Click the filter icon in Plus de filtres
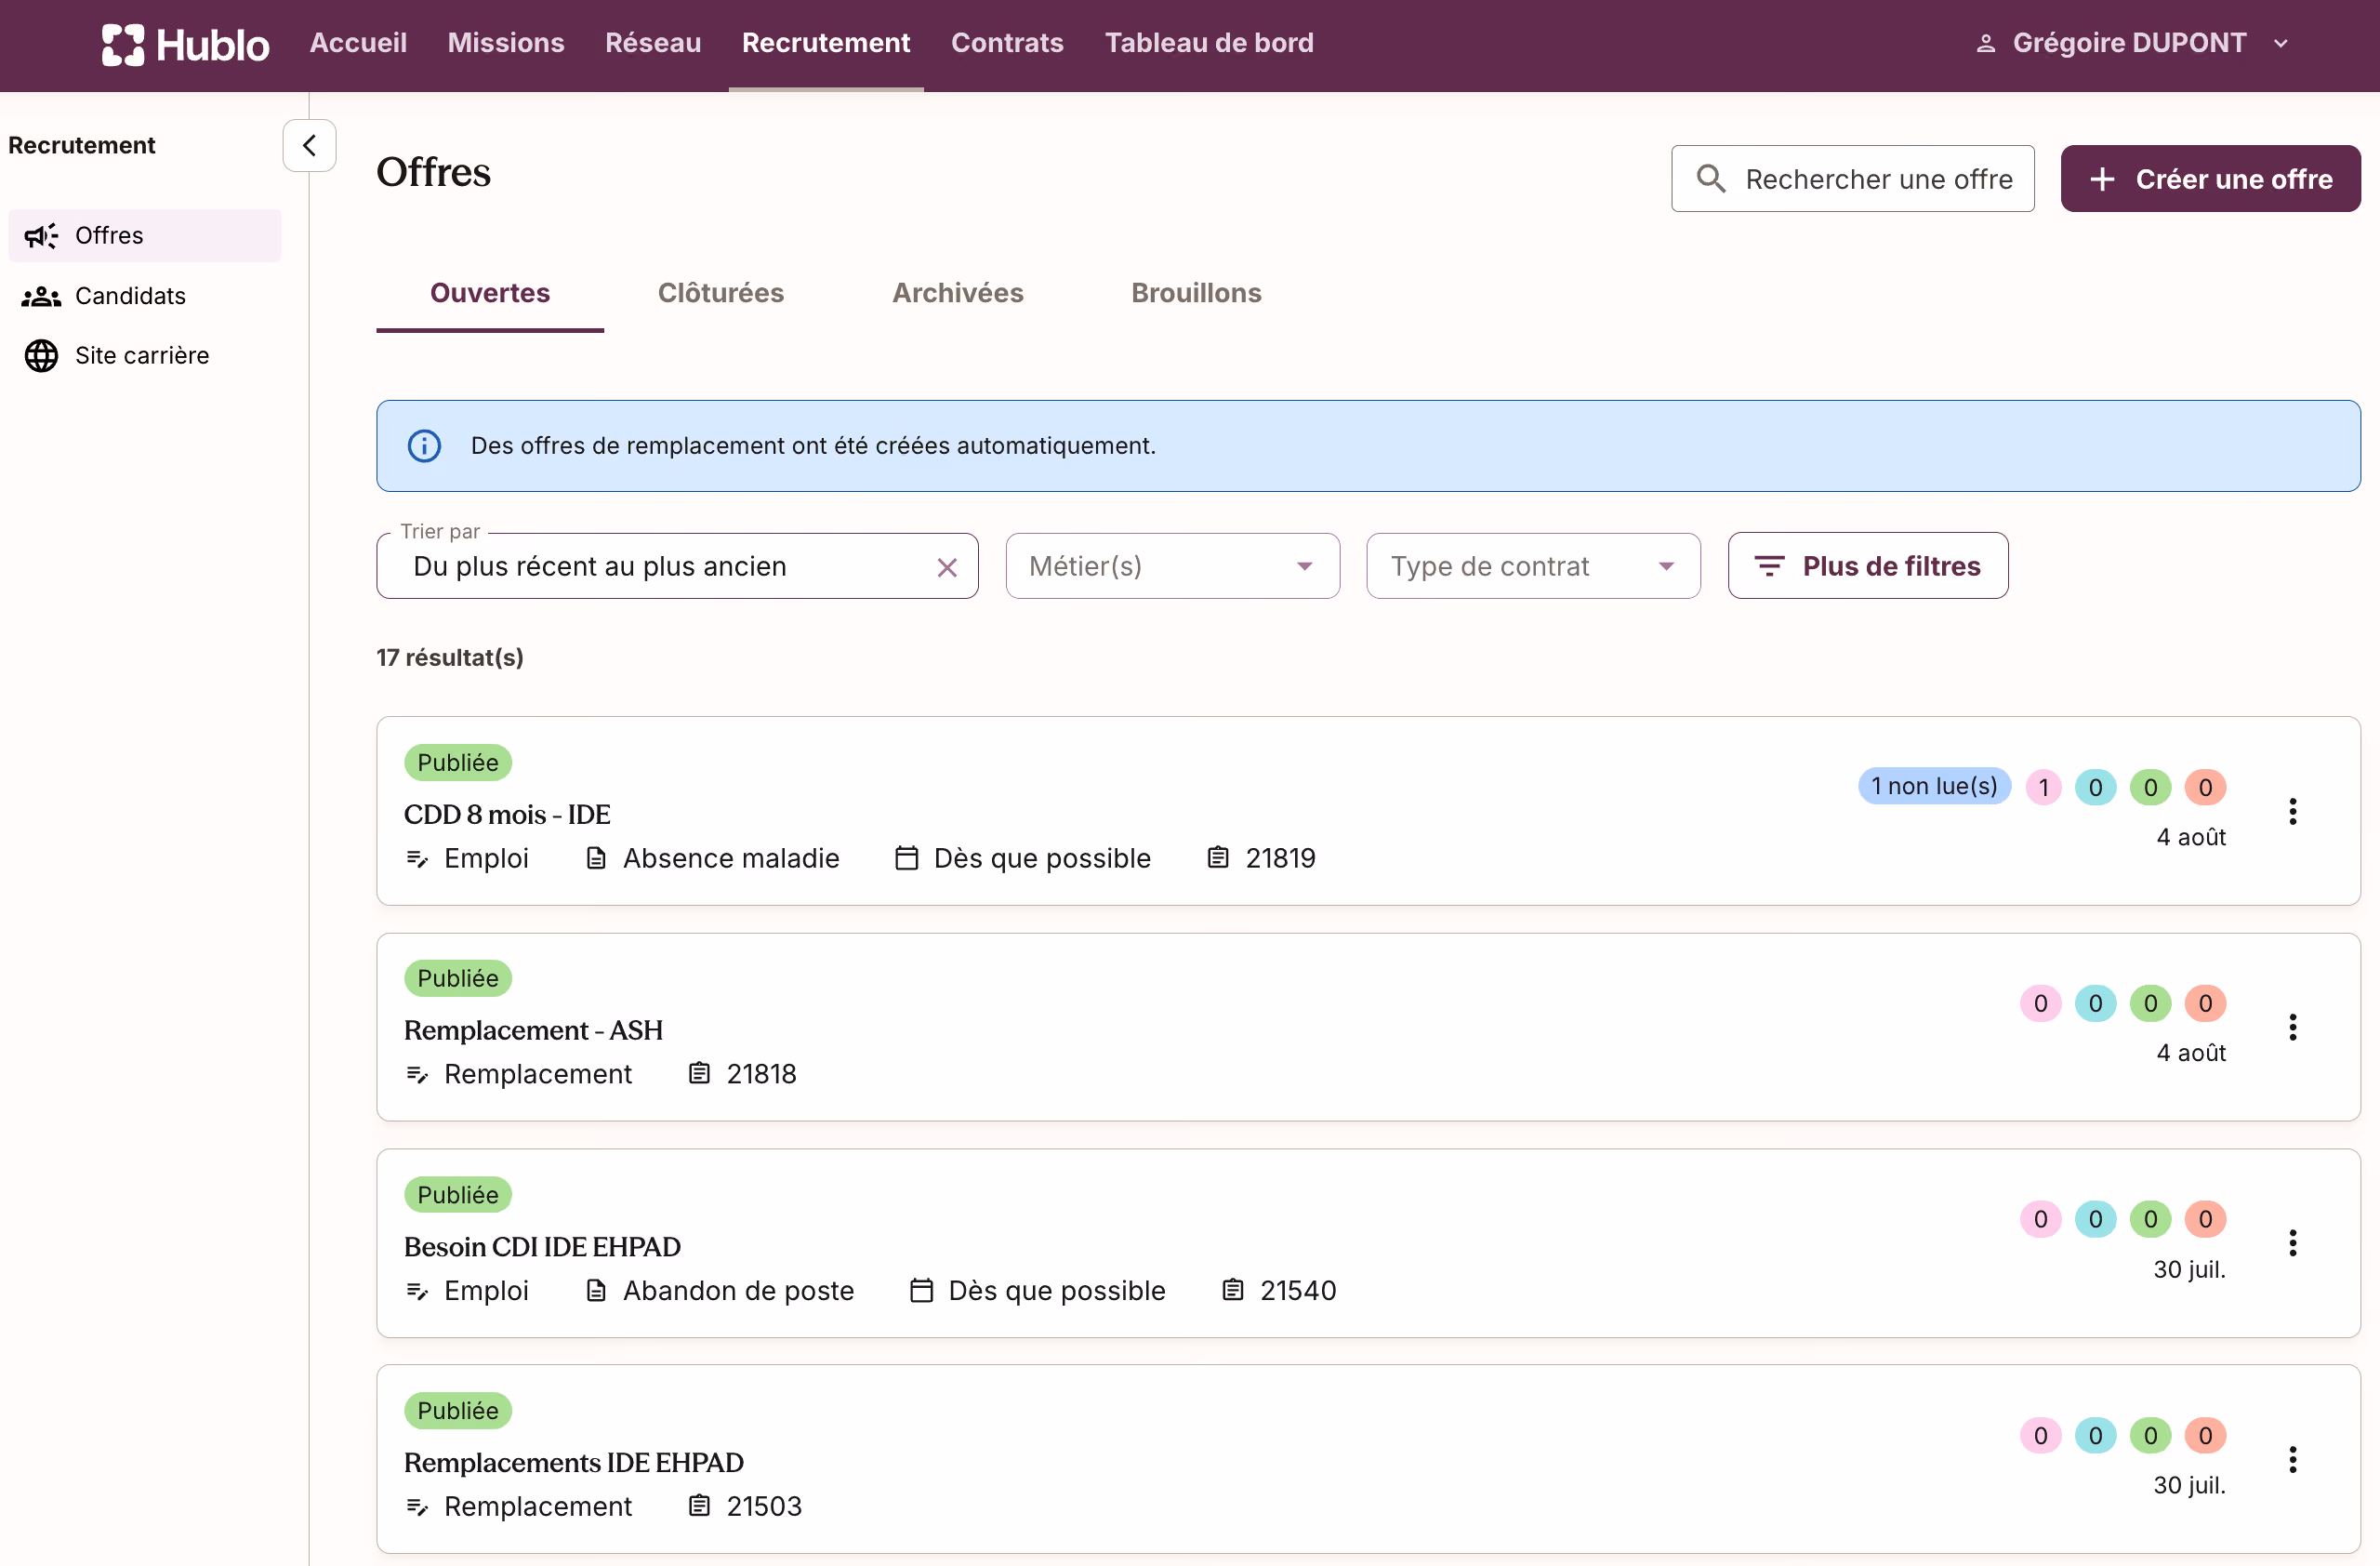This screenshot has width=2380, height=1566. click(x=1769, y=566)
